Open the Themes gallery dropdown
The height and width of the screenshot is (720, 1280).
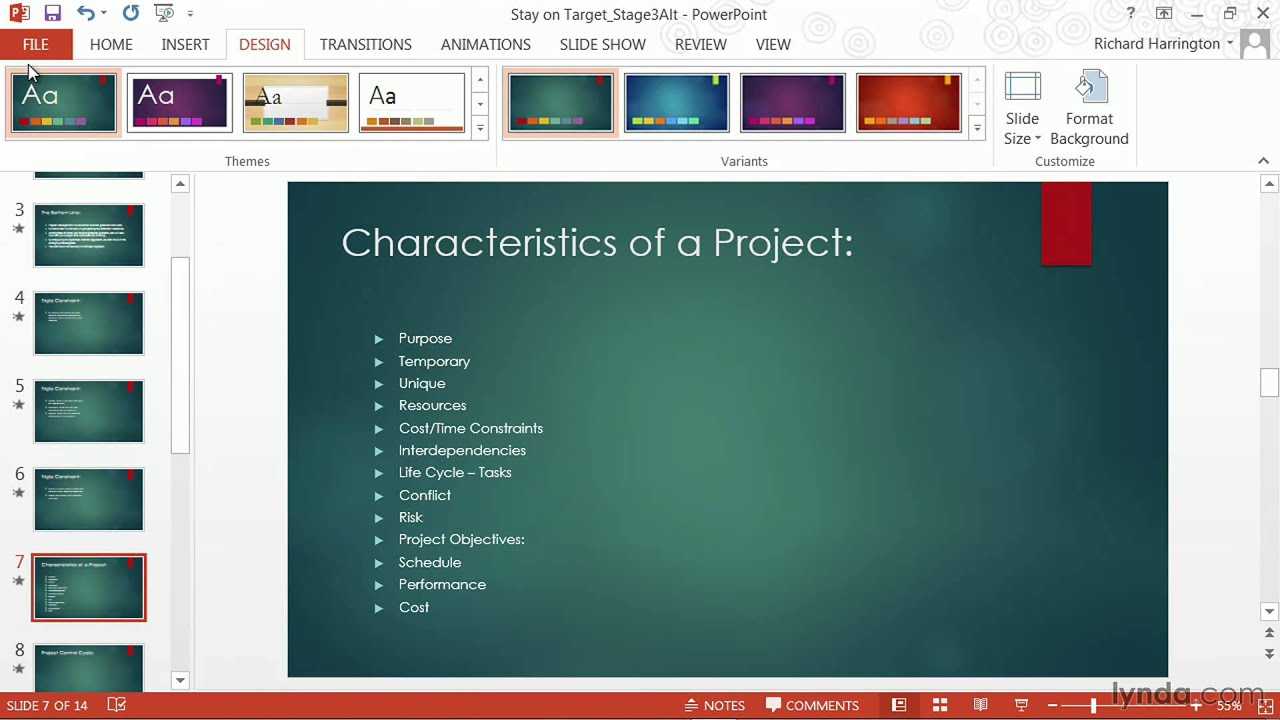click(479, 128)
